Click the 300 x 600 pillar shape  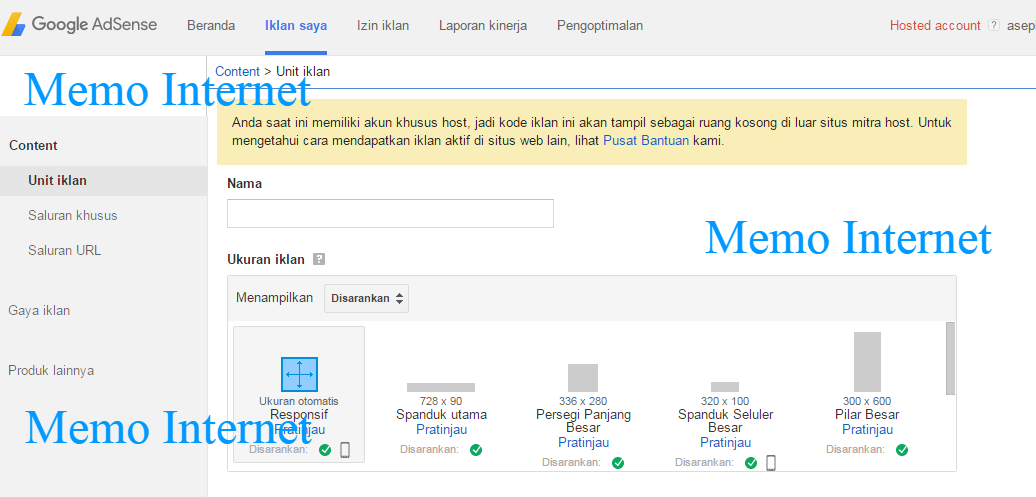pyautogui.click(x=867, y=362)
